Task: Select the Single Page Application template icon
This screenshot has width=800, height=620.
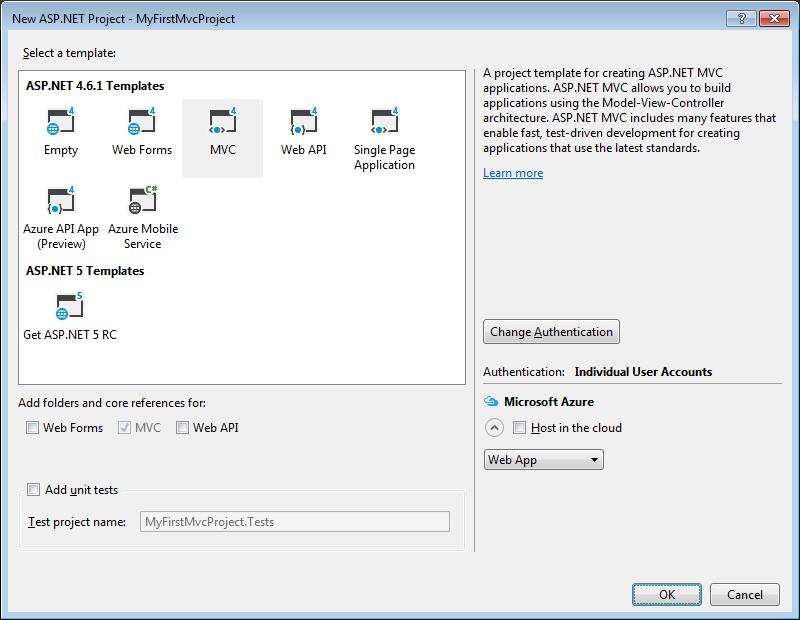Action: (x=385, y=121)
